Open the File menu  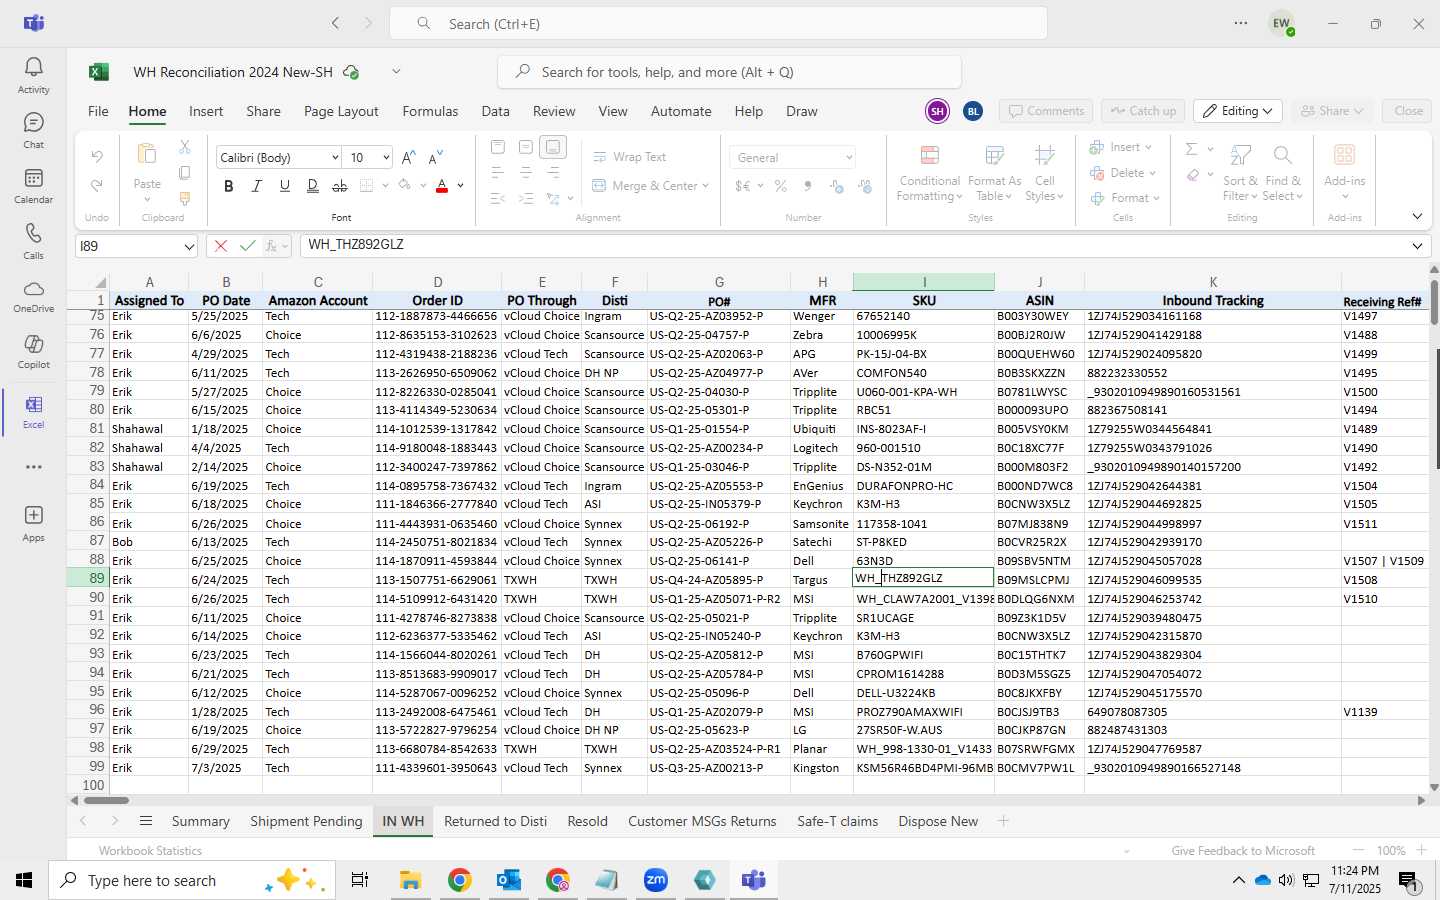point(98,111)
